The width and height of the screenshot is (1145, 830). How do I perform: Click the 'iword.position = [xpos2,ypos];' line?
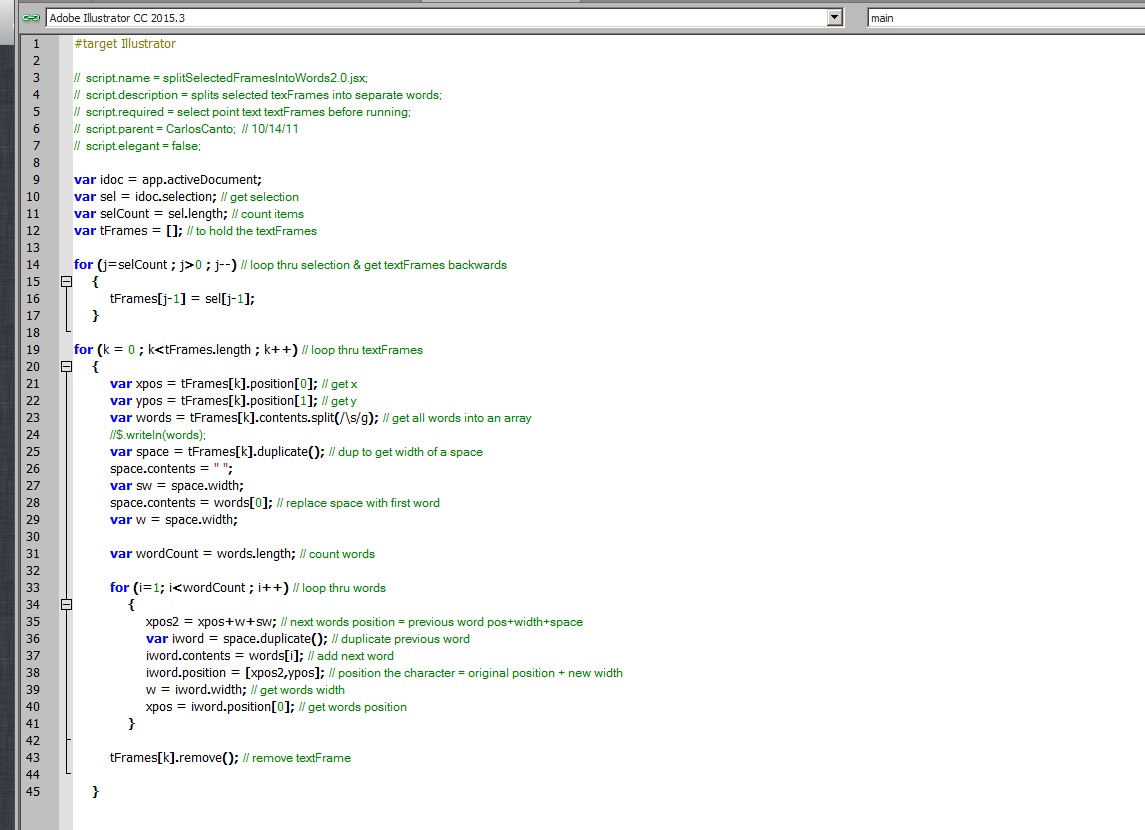(x=235, y=673)
